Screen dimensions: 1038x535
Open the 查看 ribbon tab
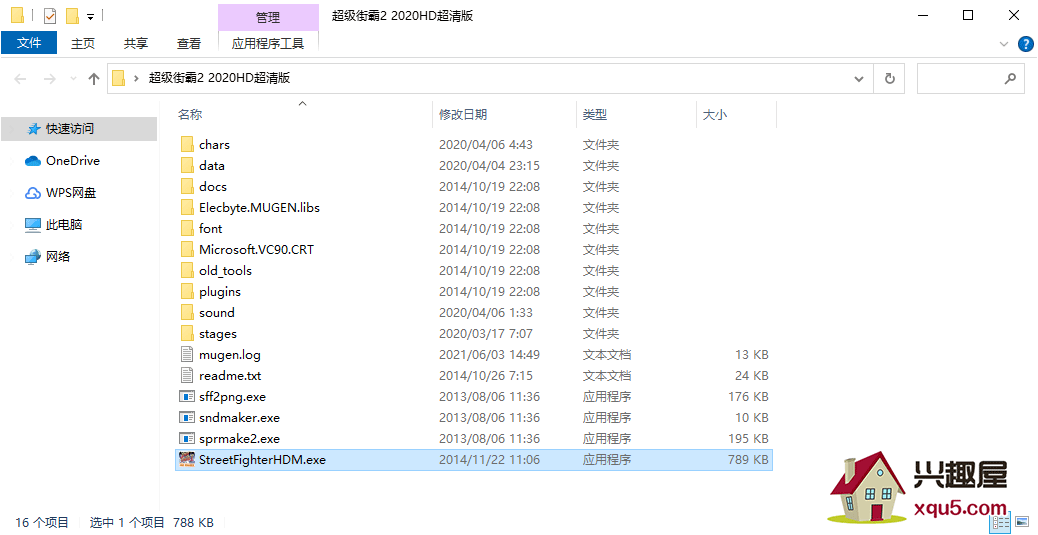189,43
